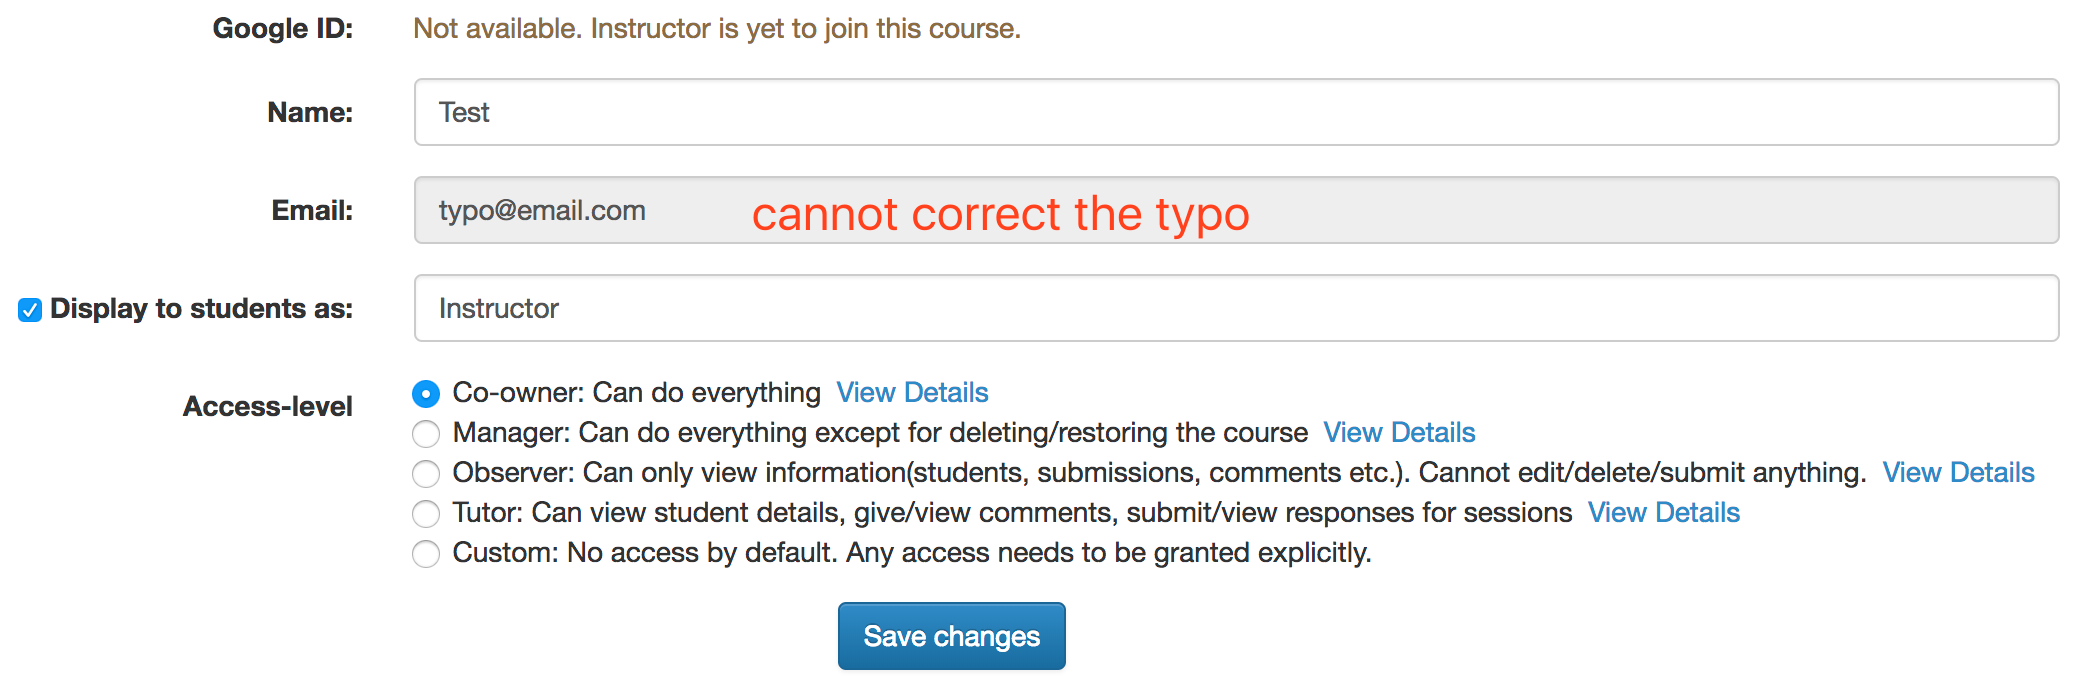Select the Manager access level
This screenshot has width=2082, height=694.
point(426,434)
